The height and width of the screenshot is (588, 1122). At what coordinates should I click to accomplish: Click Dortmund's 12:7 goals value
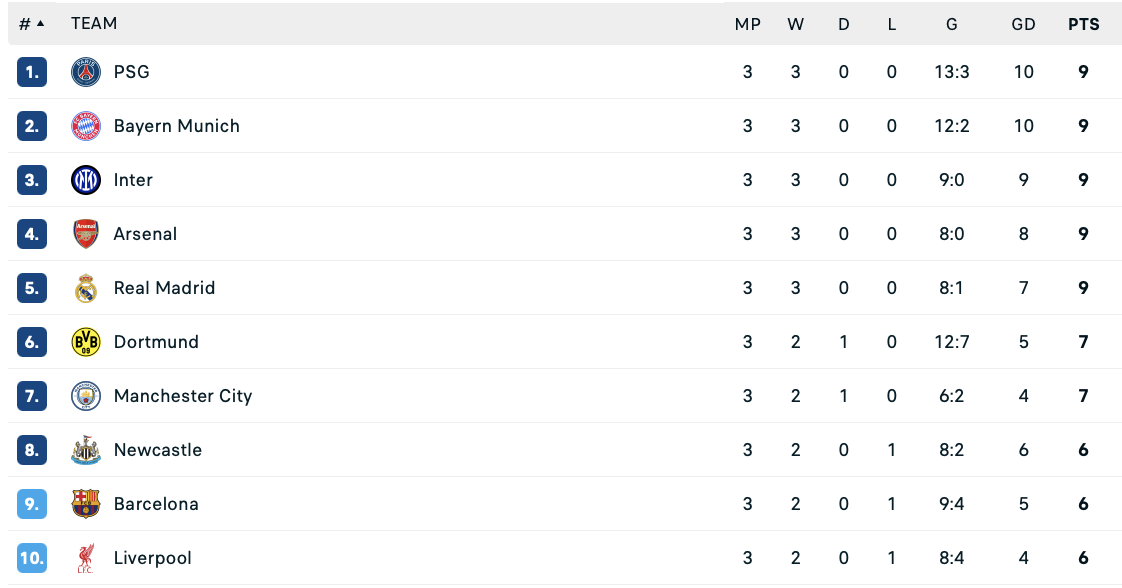point(951,342)
